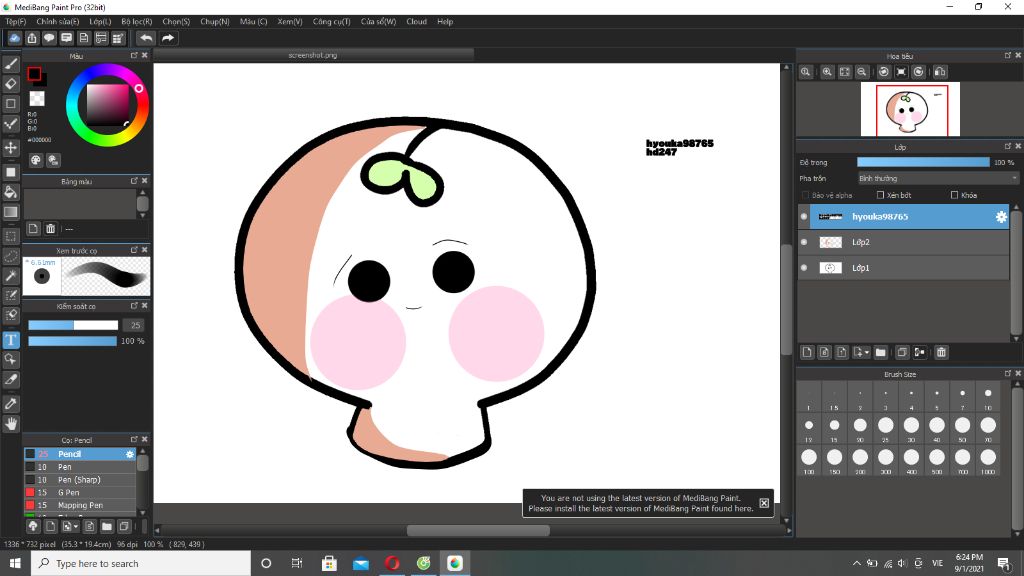Open settings gear of hyouka98765 layer
1024x576 pixels.
click(1000, 216)
